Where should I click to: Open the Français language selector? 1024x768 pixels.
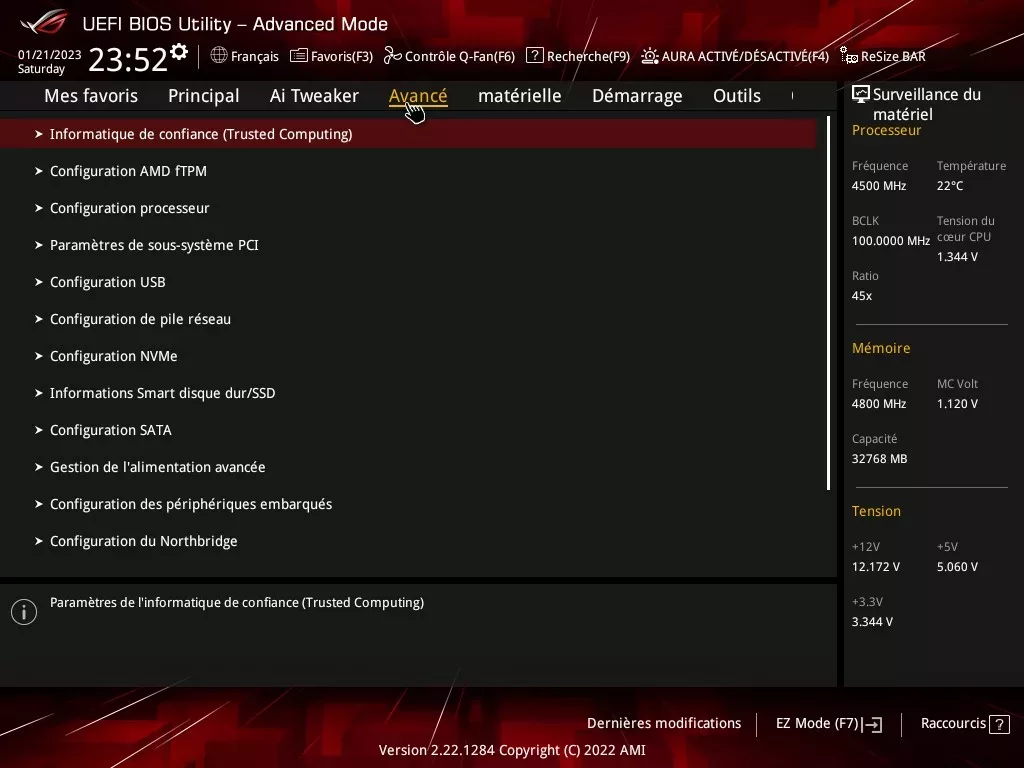pos(245,56)
